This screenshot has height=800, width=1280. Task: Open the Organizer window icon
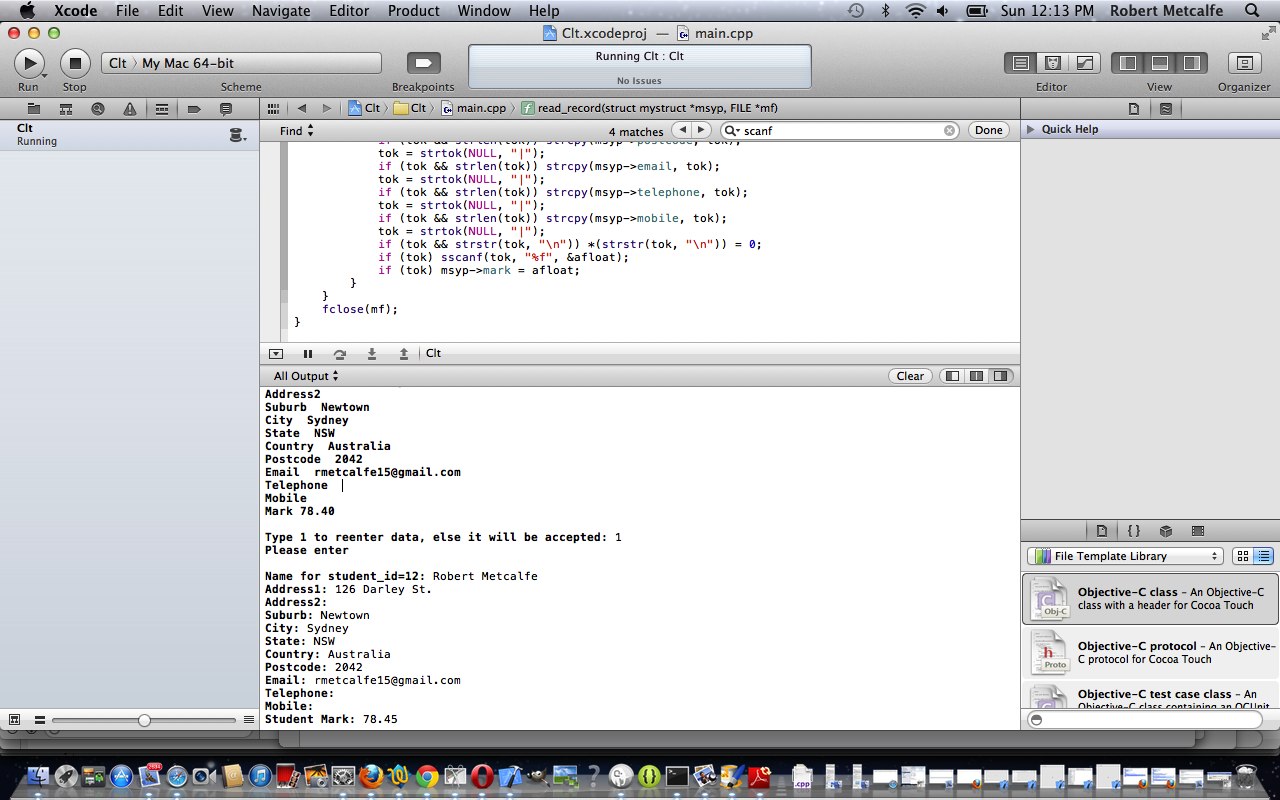(x=1244, y=63)
